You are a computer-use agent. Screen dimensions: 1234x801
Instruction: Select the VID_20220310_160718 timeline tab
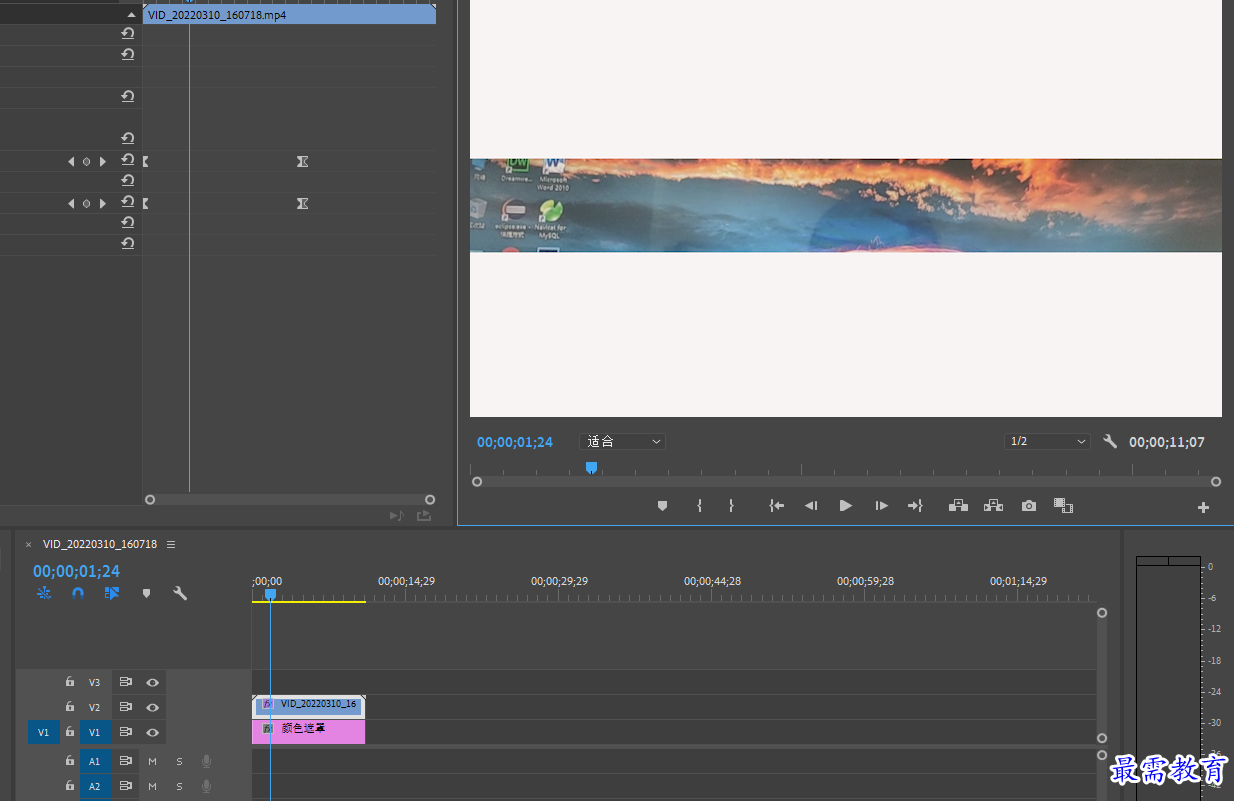100,544
